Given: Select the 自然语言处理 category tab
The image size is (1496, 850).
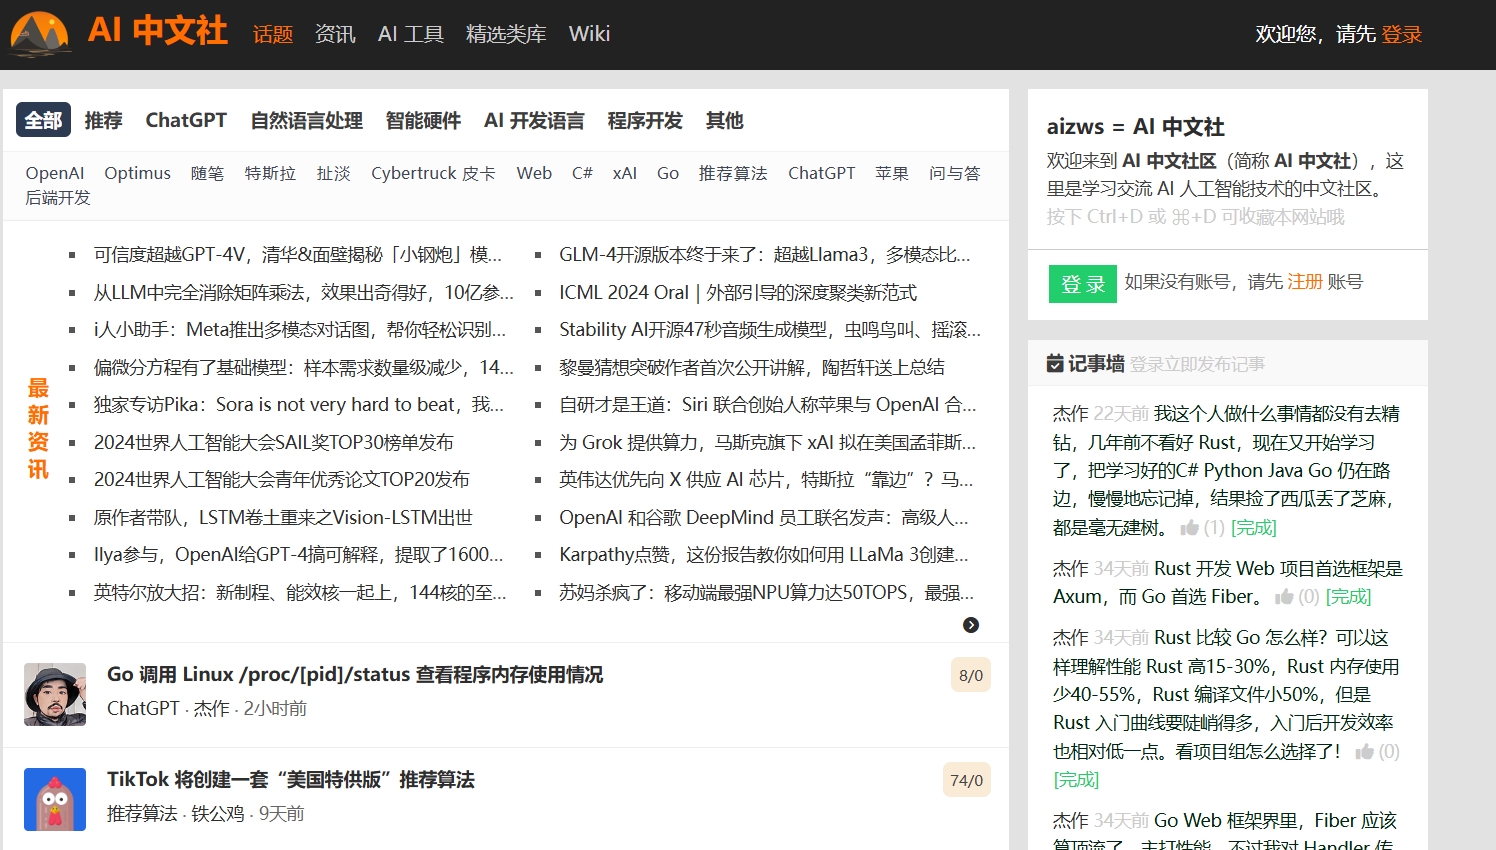Looking at the screenshot, I should click(x=306, y=120).
